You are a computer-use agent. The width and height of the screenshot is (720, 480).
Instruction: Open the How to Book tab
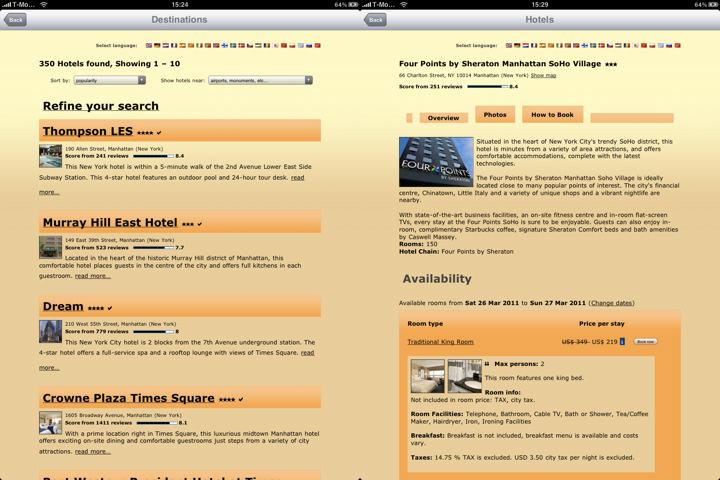point(552,114)
